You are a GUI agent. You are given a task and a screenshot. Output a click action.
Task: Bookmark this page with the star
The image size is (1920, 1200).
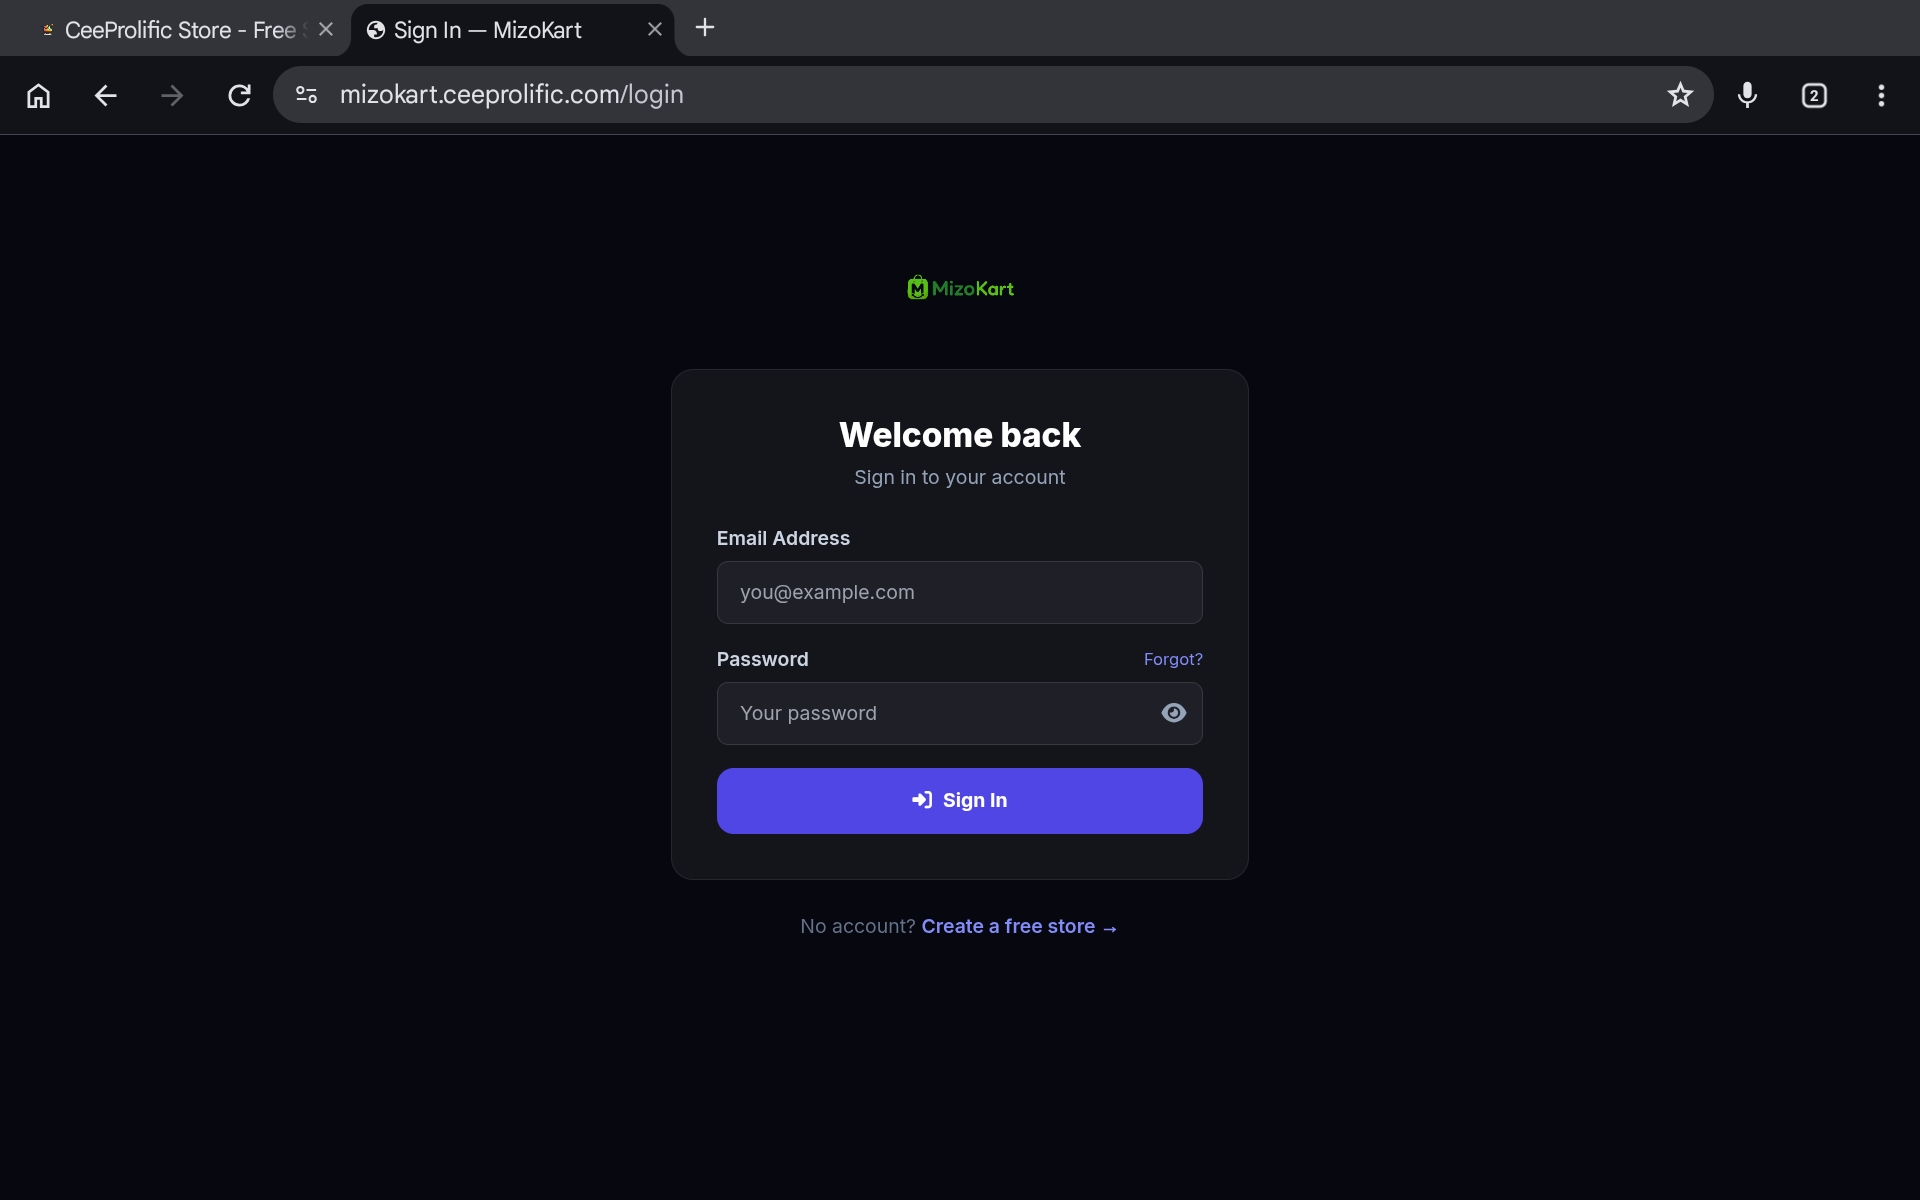tap(1680, 95)
